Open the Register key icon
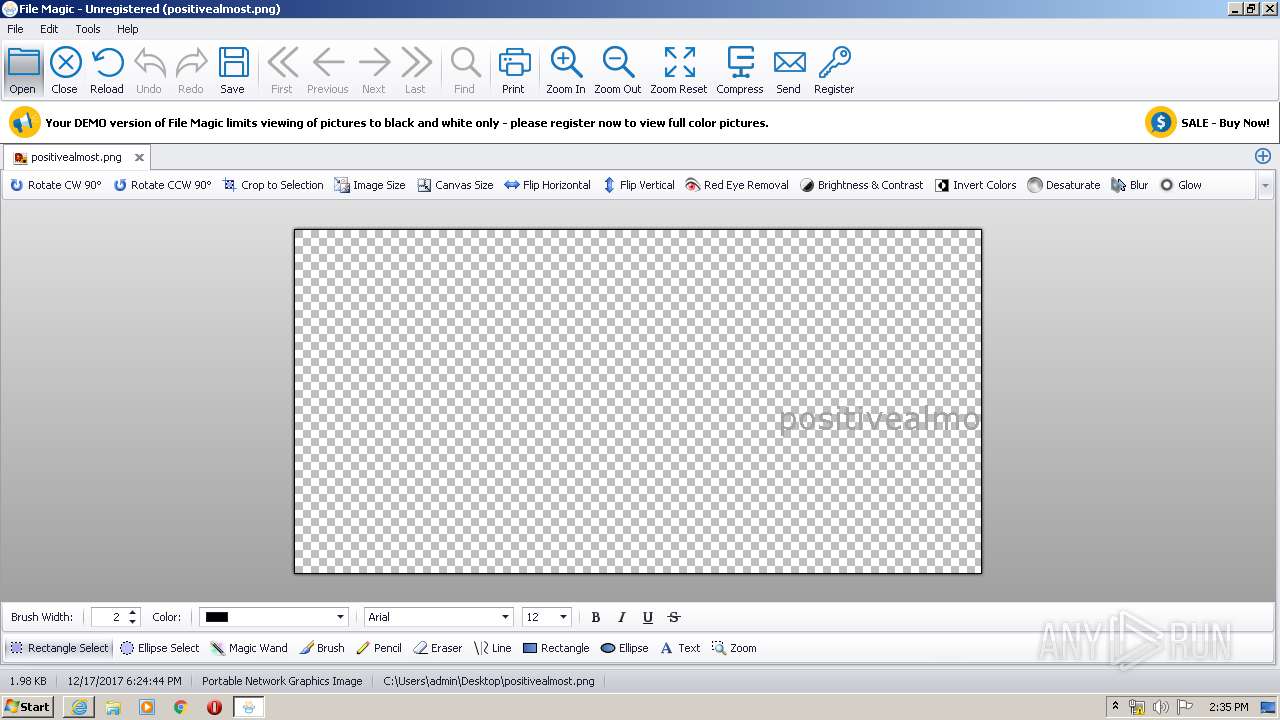 point(834,71)
